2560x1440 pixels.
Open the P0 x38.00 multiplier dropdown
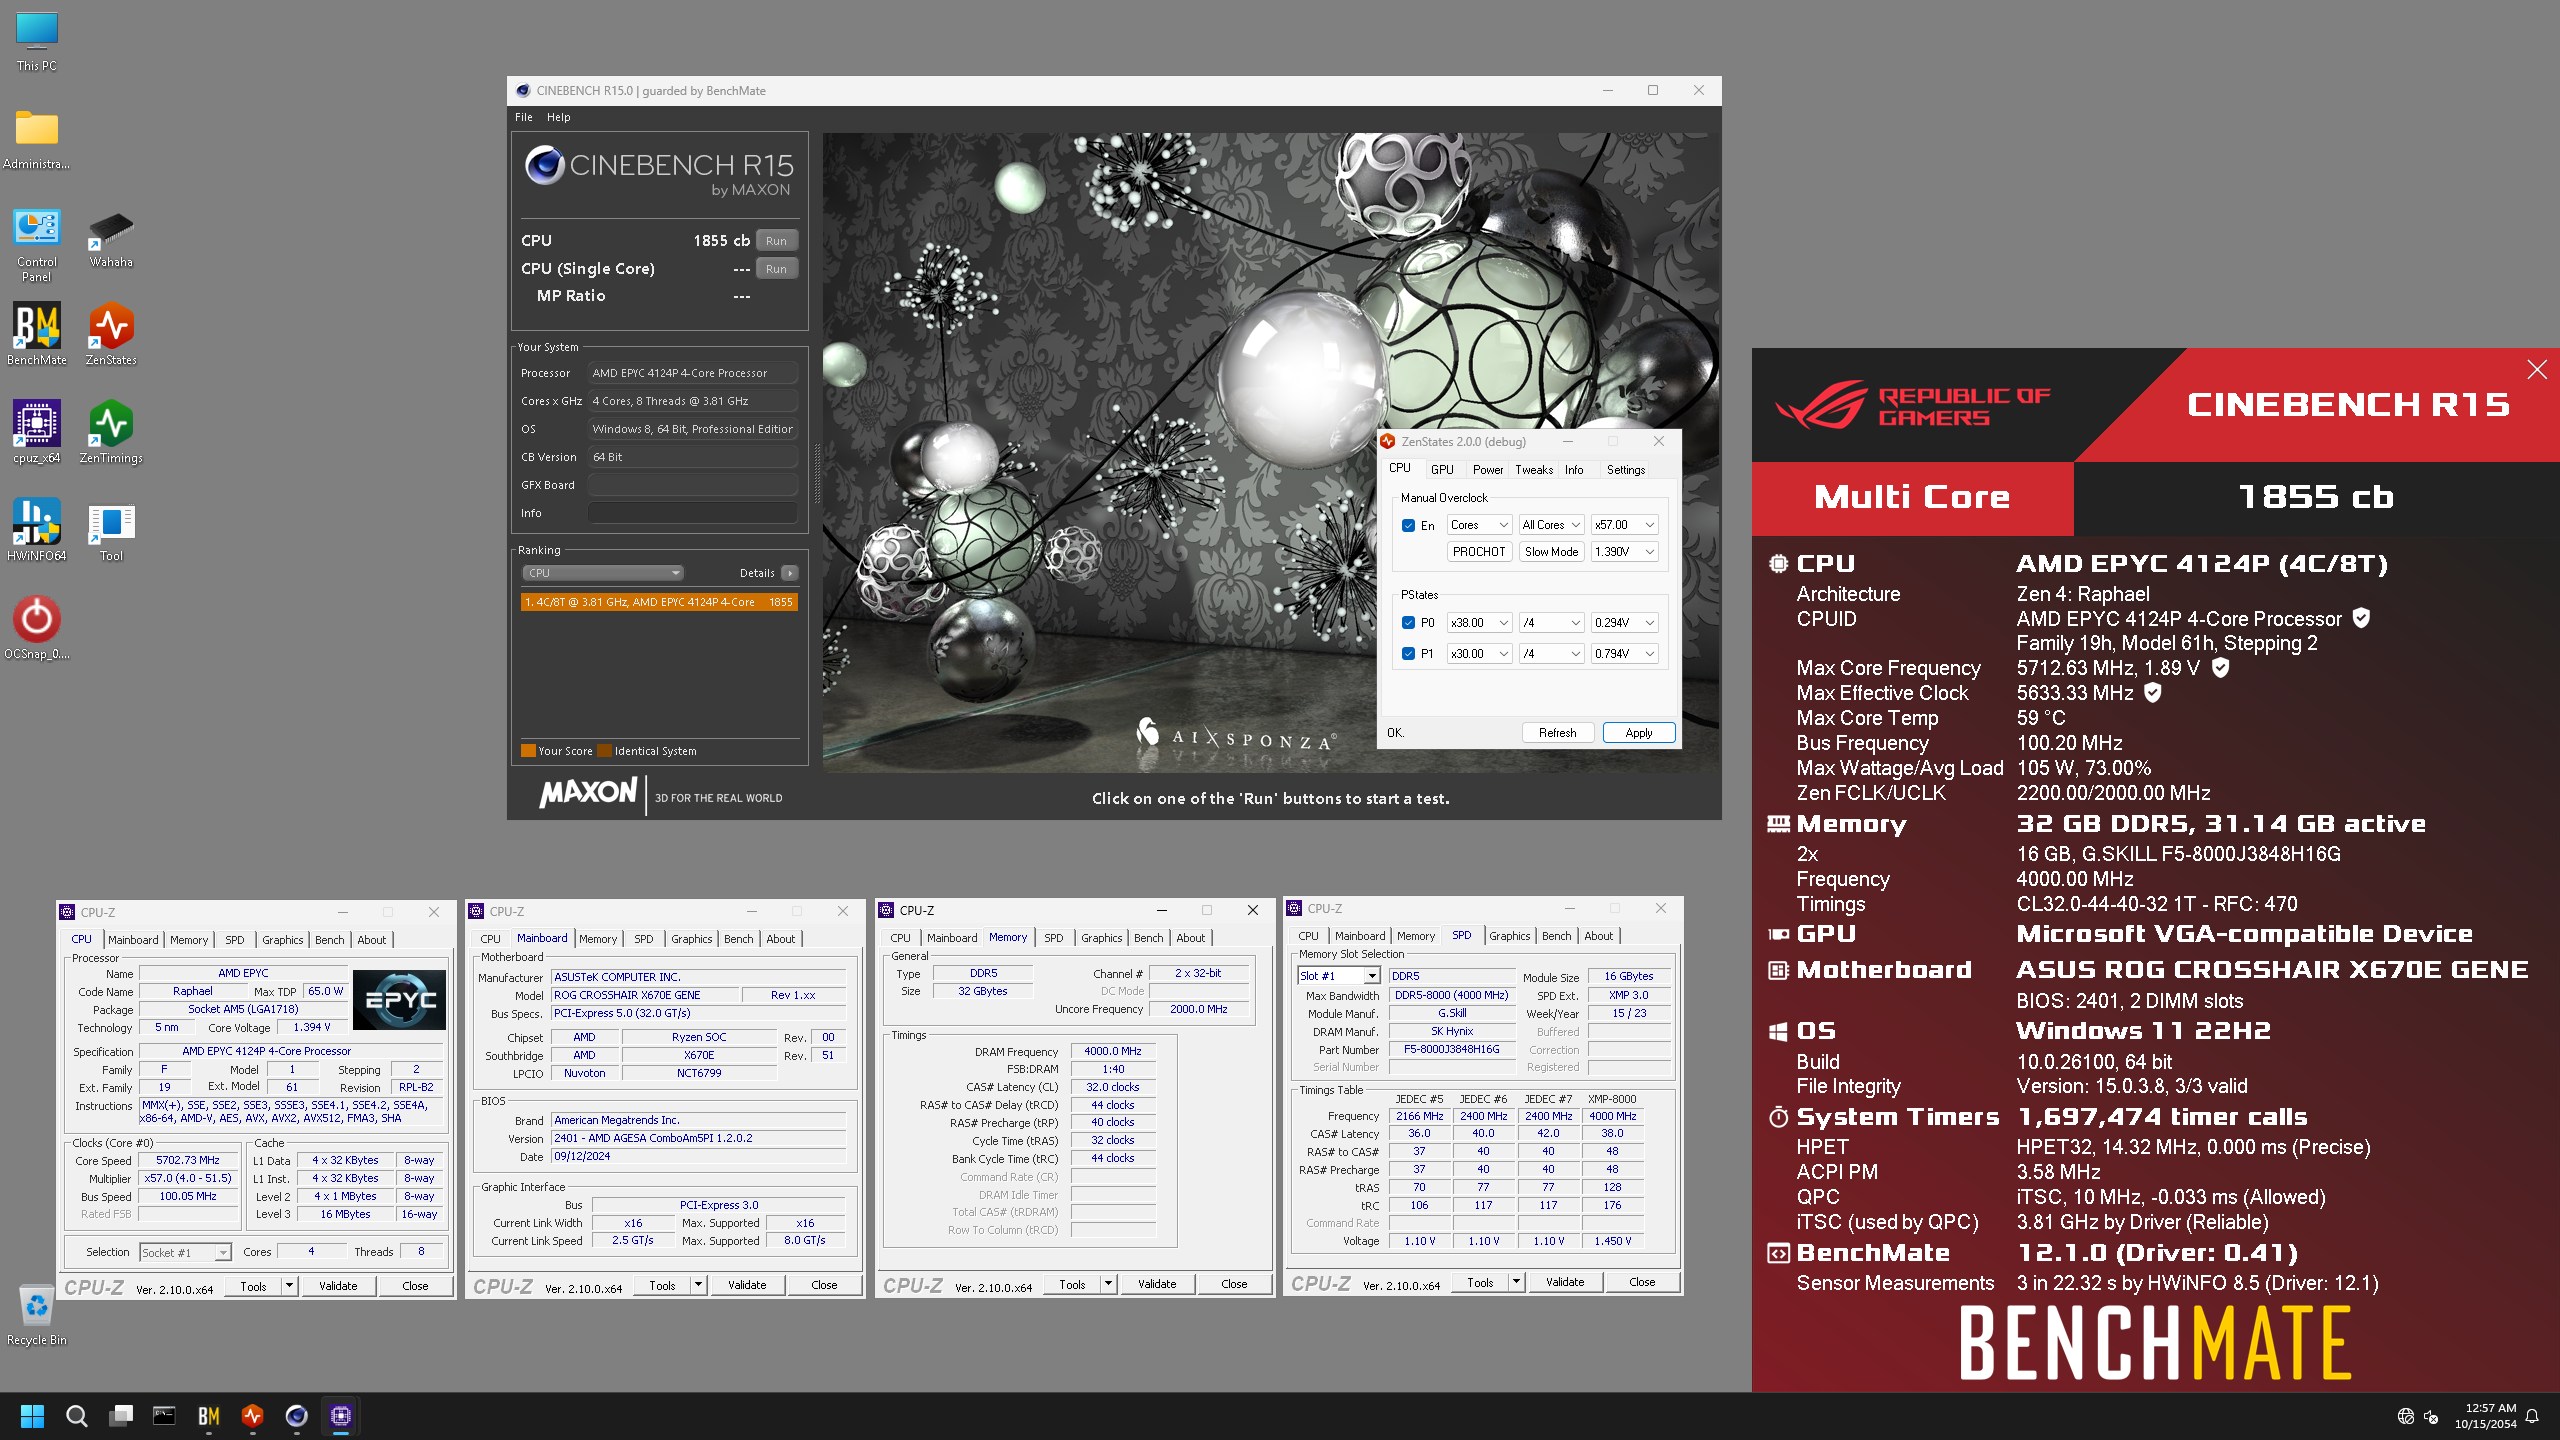(x=1479, y=622)
